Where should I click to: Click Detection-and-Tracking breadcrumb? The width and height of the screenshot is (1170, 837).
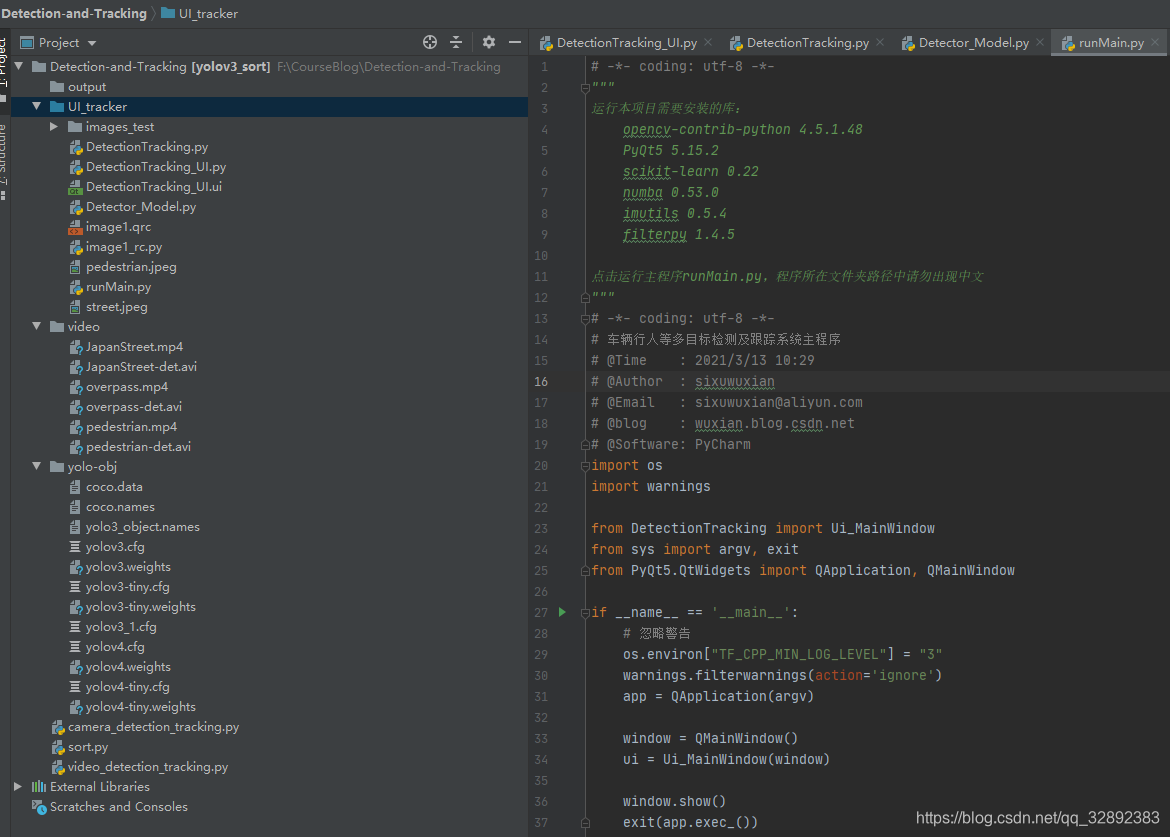(x=74, y=13)
